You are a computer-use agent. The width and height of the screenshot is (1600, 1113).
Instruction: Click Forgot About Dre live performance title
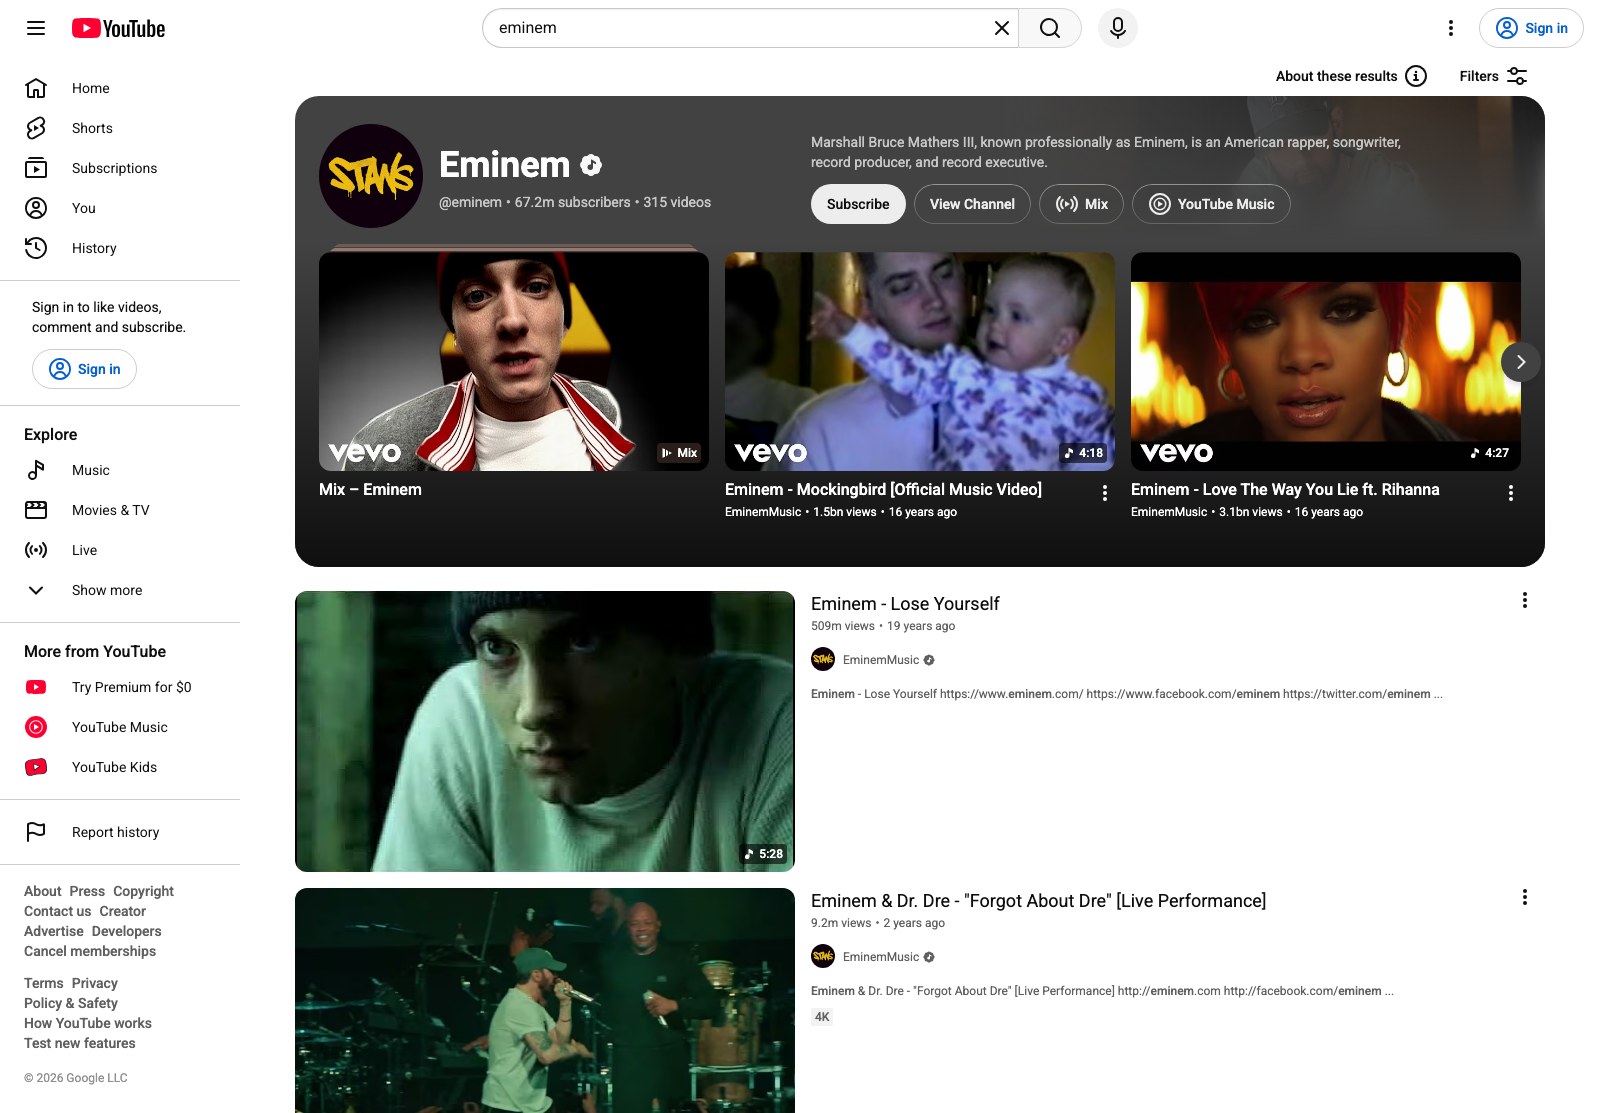pyautogui.click(x=1038, y=901)
